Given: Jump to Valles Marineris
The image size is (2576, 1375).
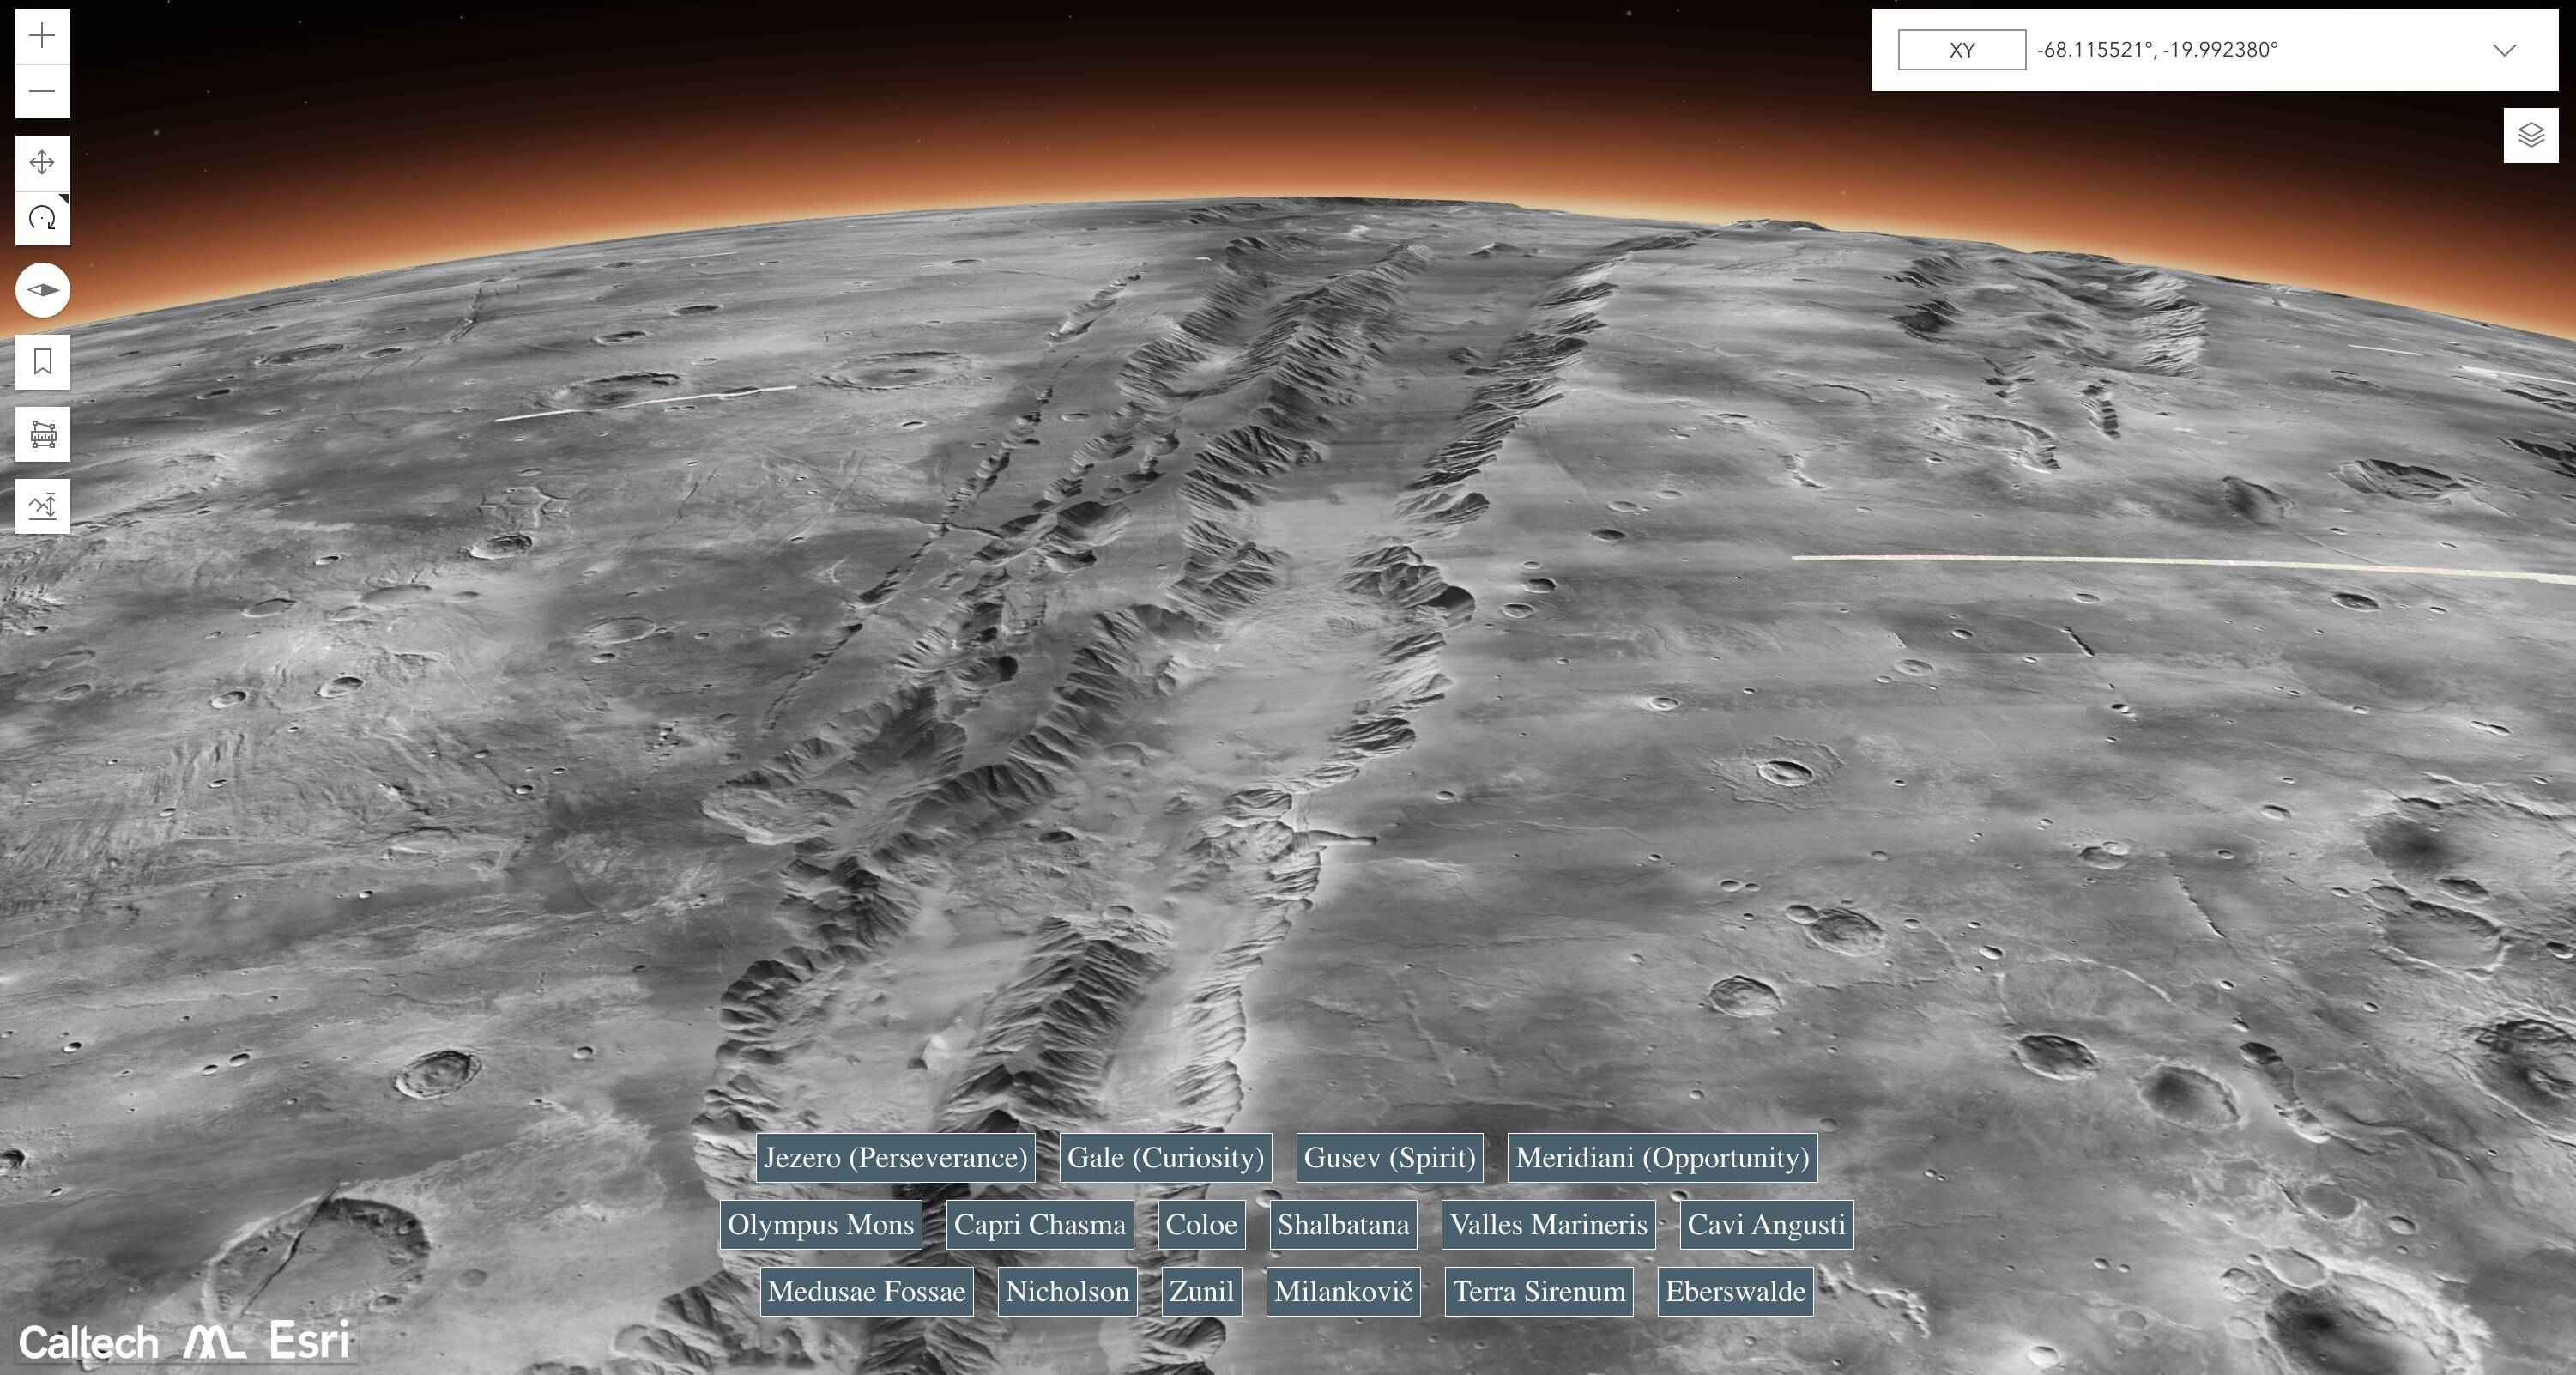Looking at the screenshot, I should pyautogui.click(x=1547, y=1225).
